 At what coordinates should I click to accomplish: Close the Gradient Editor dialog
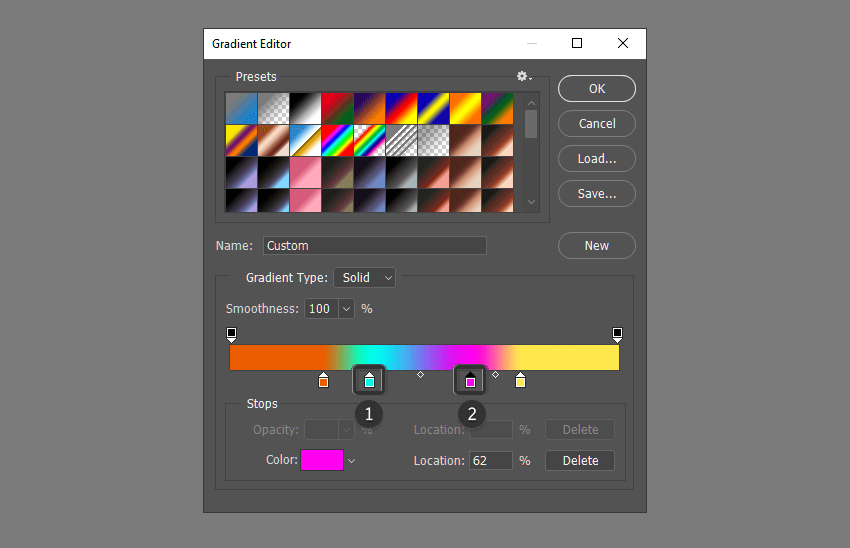(x=623, y=43)
